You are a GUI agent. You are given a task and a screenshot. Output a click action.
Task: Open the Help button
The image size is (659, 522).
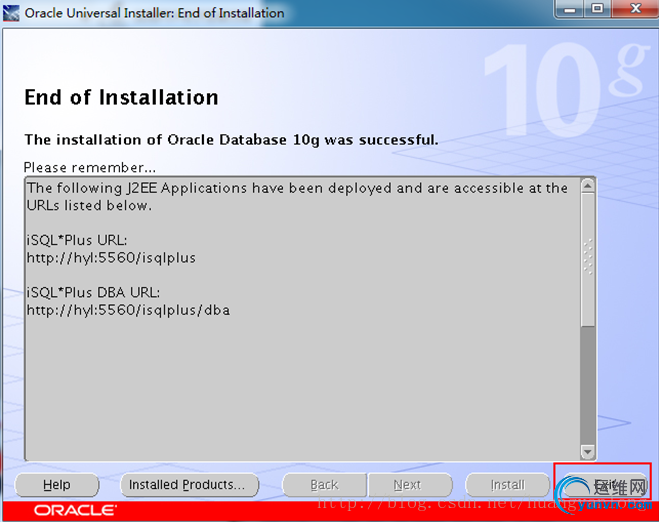point(57,485)
